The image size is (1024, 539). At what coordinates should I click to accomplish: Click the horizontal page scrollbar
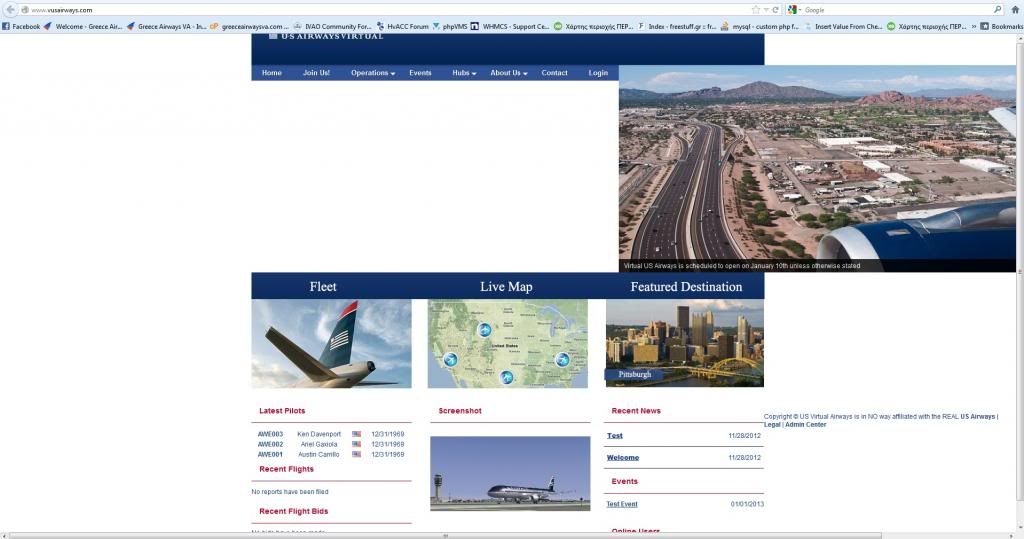pyautogui.click(x=445, y=536)
